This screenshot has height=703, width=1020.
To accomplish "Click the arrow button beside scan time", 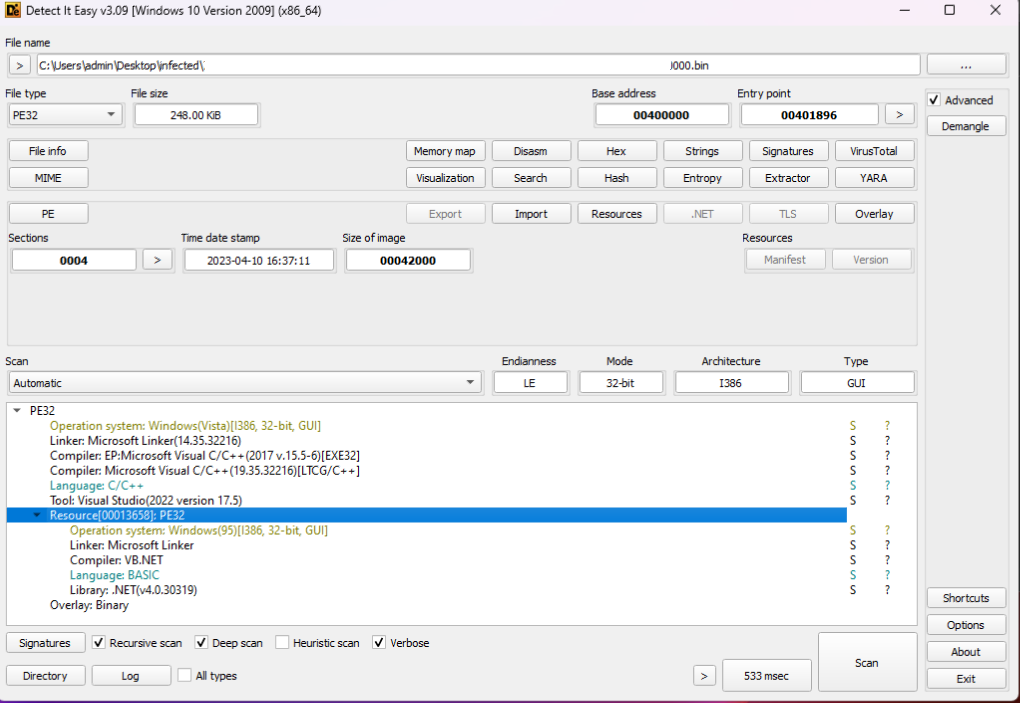I will [x=704, y=676].
